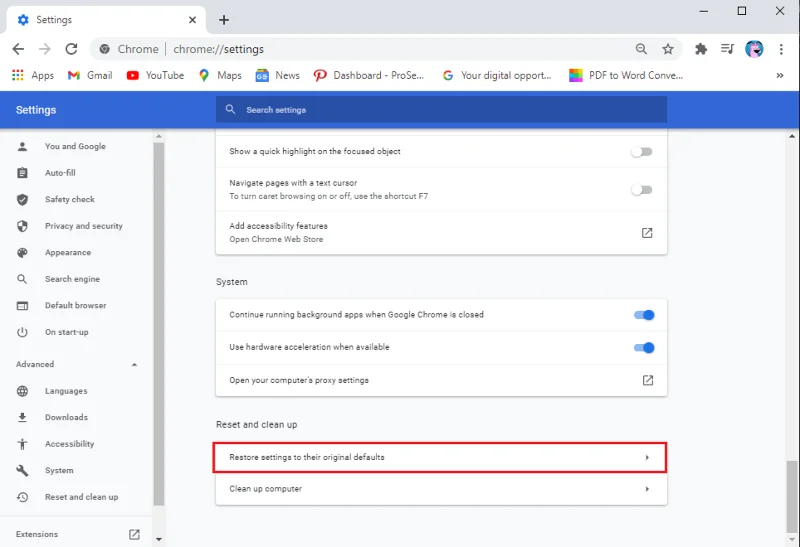Click the Extensions external link icon in sidebar
This screenshot has width=800, height=547.
click(x=134, y=534)
